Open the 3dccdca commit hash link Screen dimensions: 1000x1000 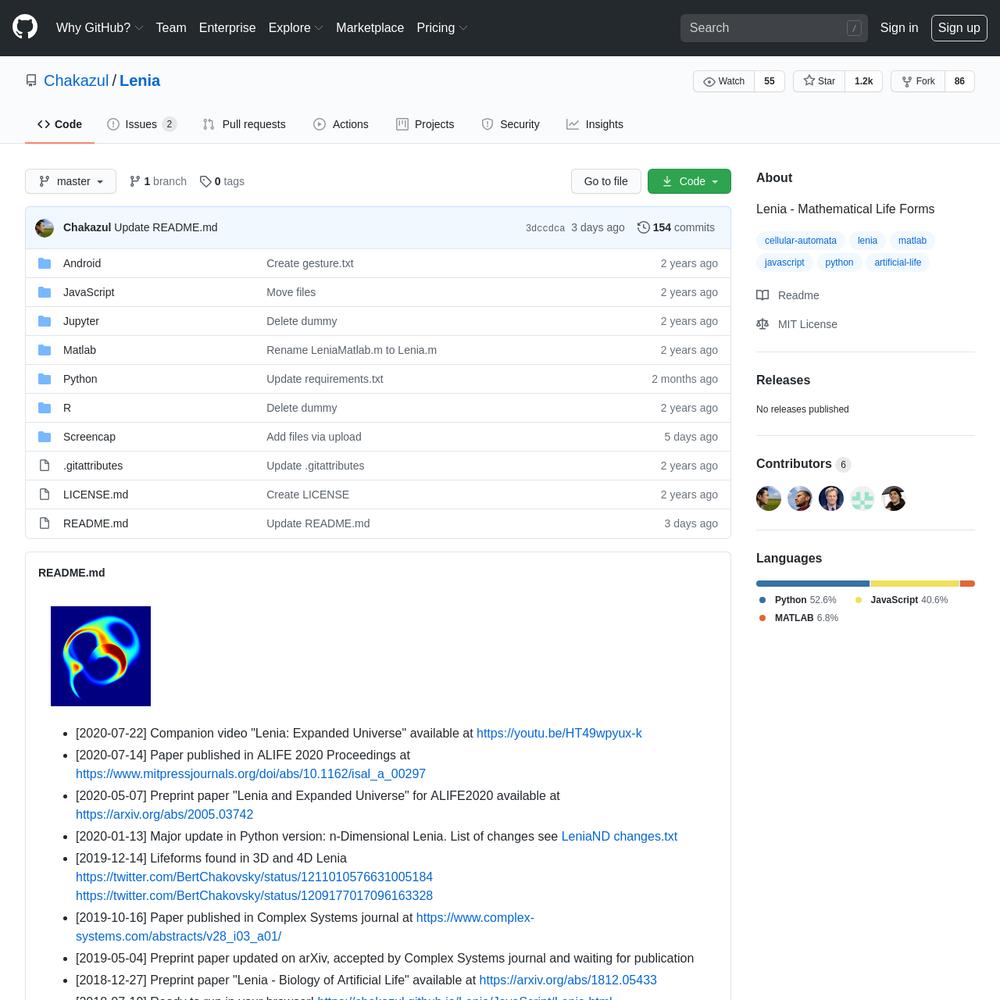[545, 228]
